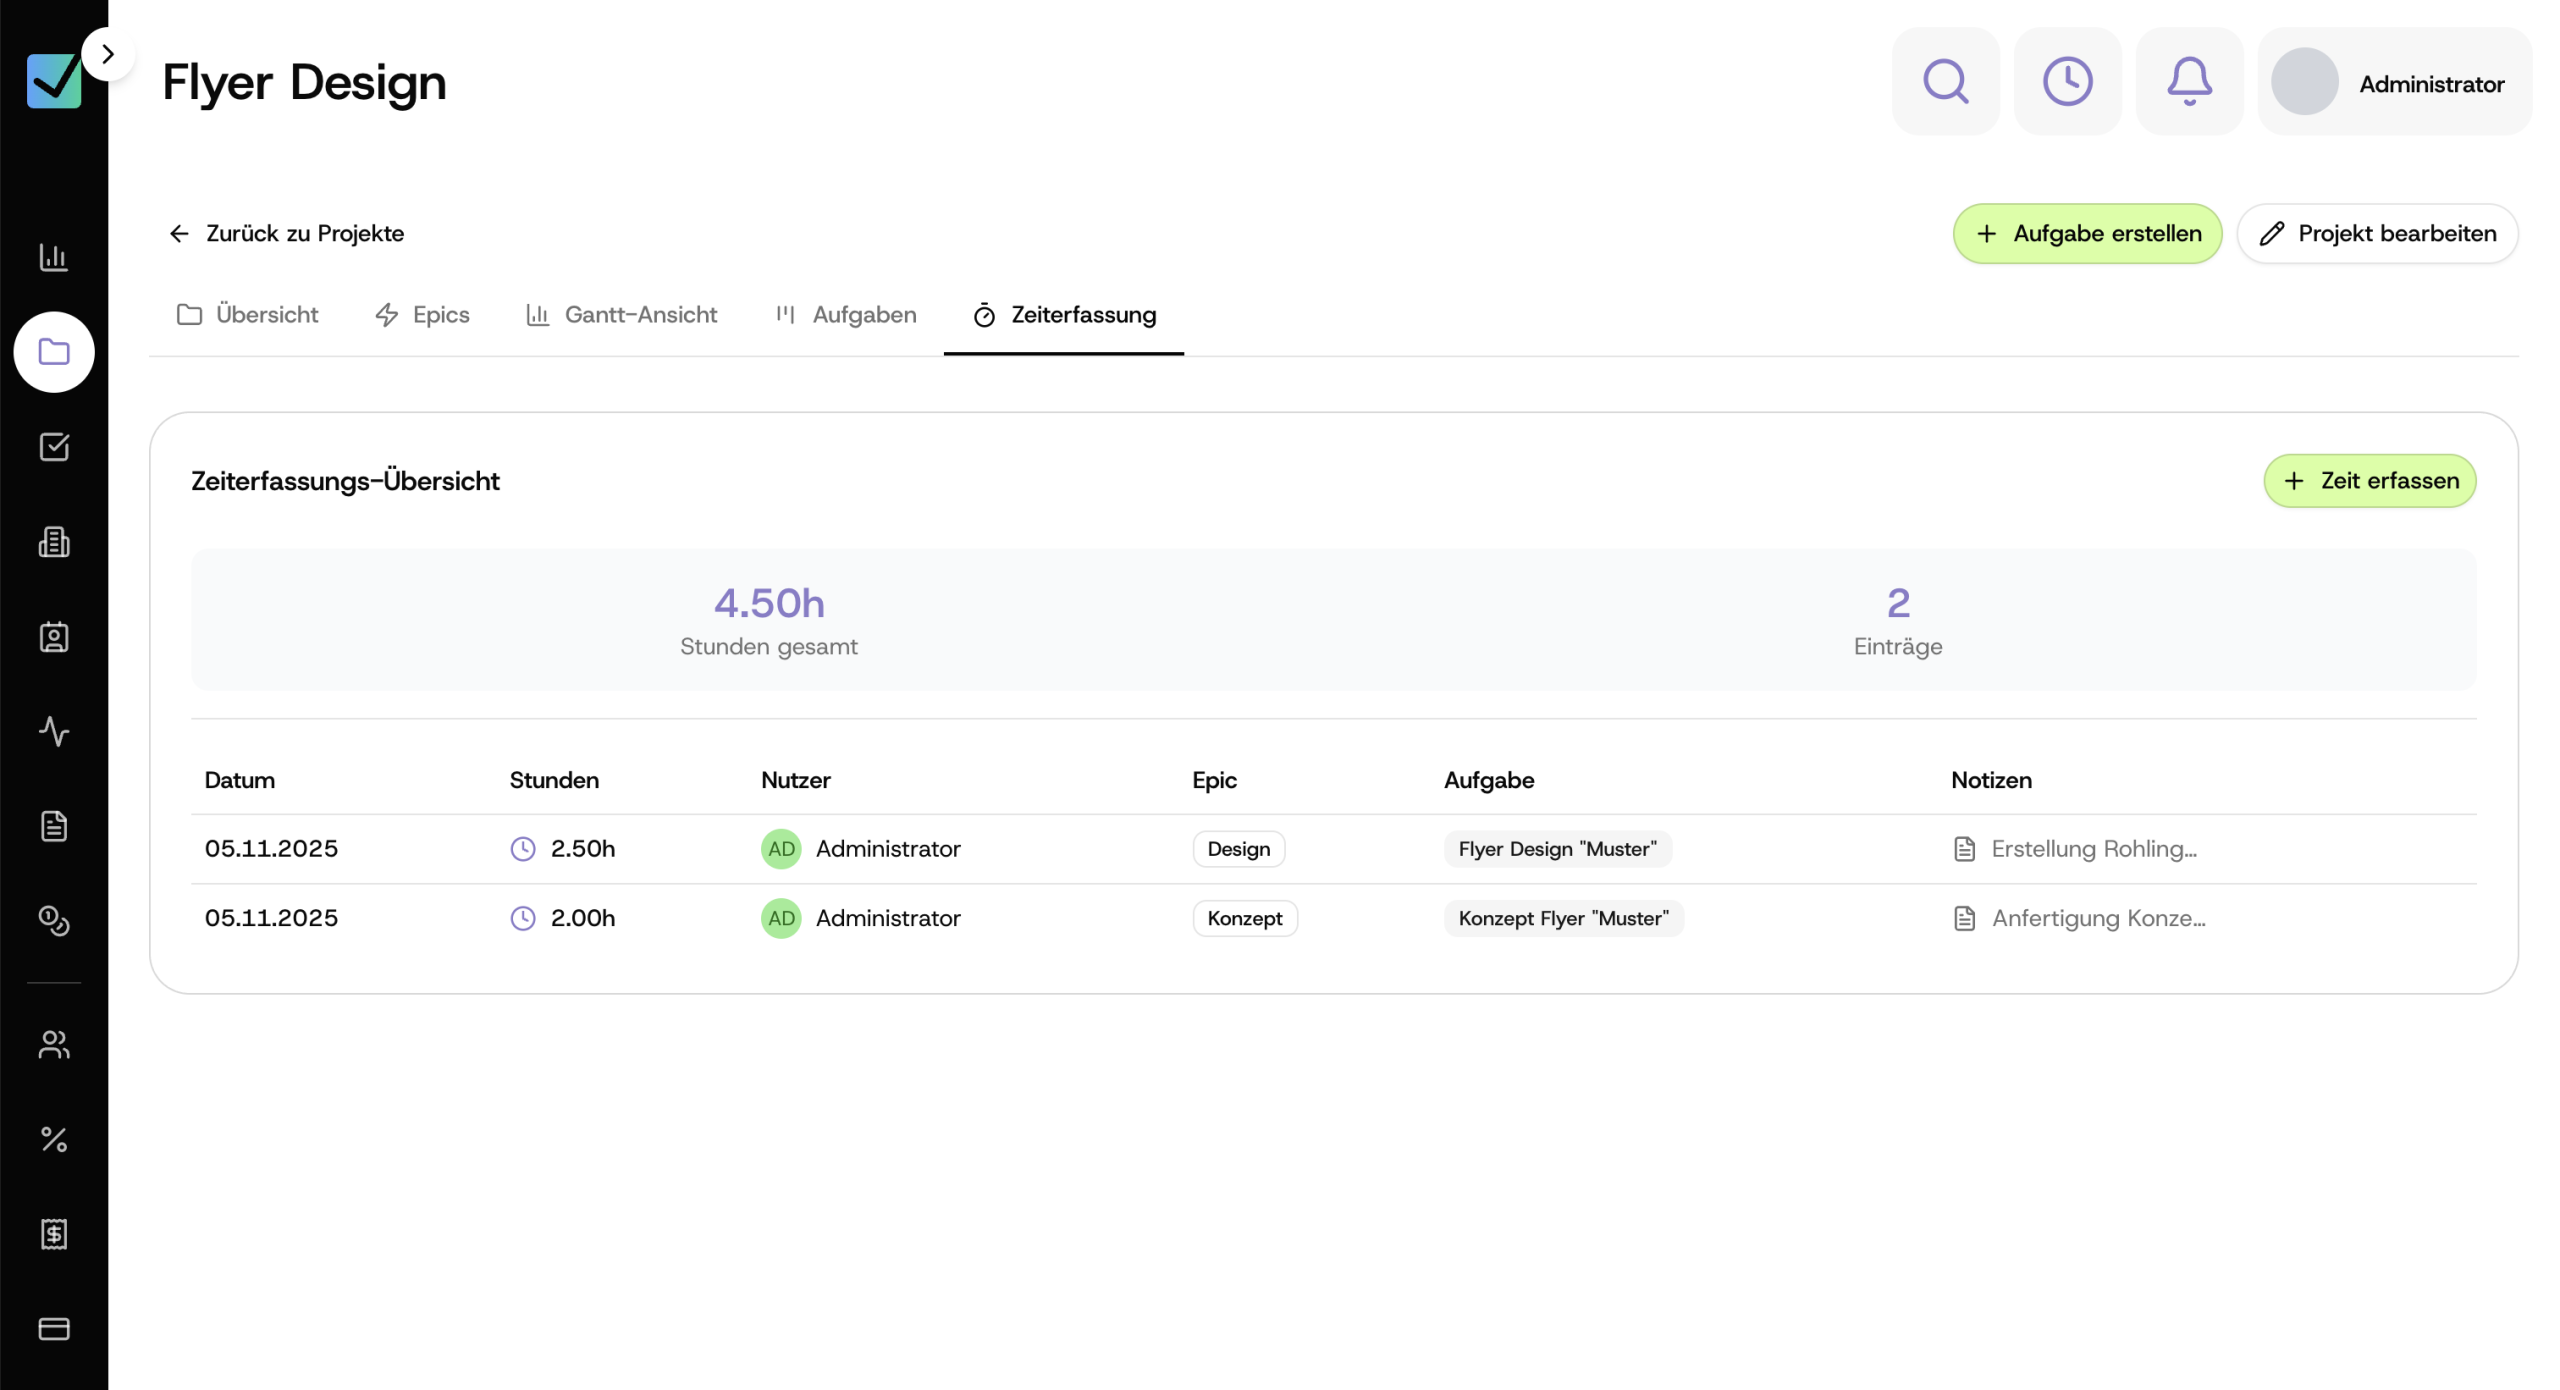Switch to the Gantt-Ansicht tab
The height and width of the screenshot is (1390, 2560).
pos(621,315)
